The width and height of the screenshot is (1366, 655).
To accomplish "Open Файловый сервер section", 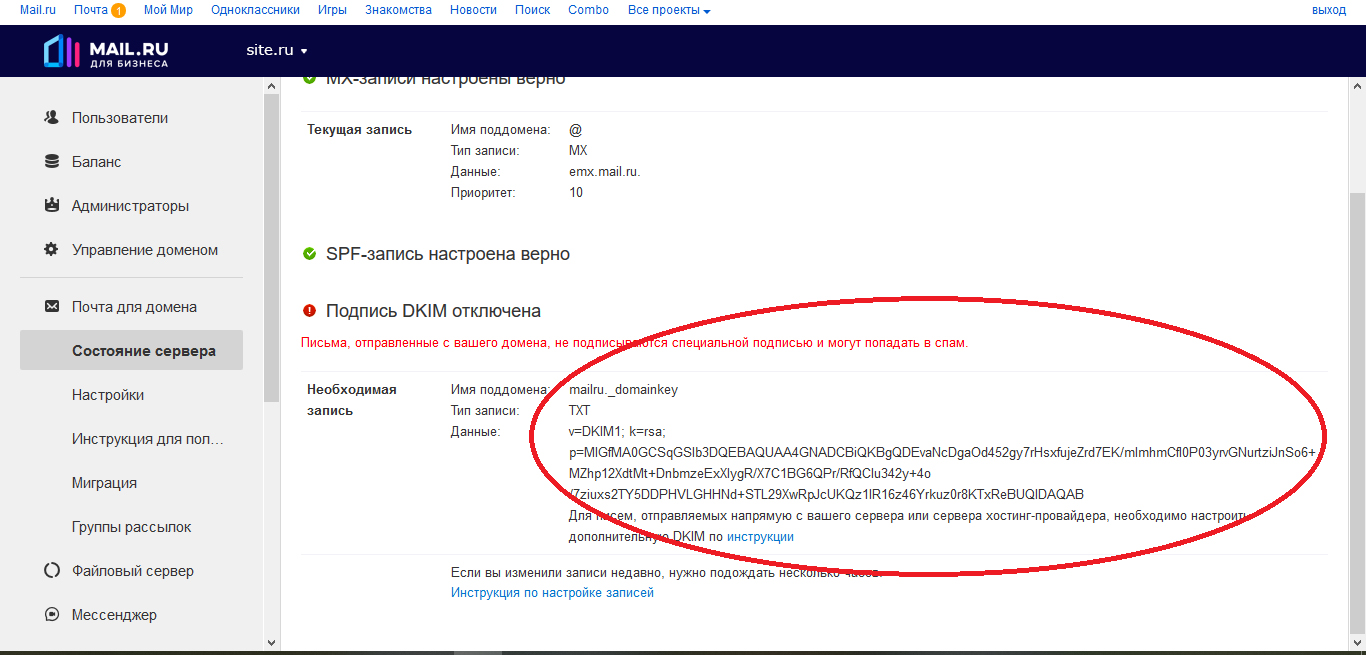I will (x=133, y=571).
